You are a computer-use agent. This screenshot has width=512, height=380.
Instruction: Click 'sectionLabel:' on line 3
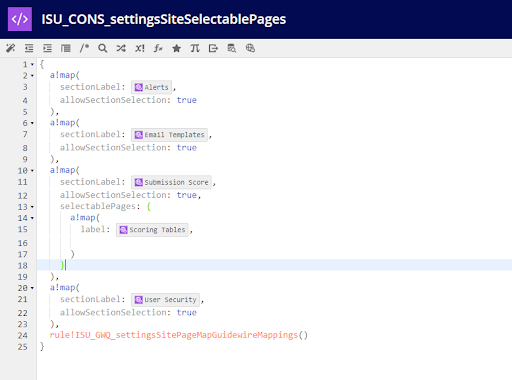(93, 87)
